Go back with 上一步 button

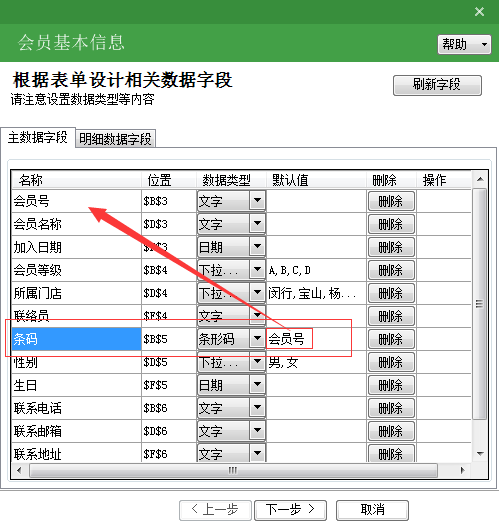[x=215, y=510]
